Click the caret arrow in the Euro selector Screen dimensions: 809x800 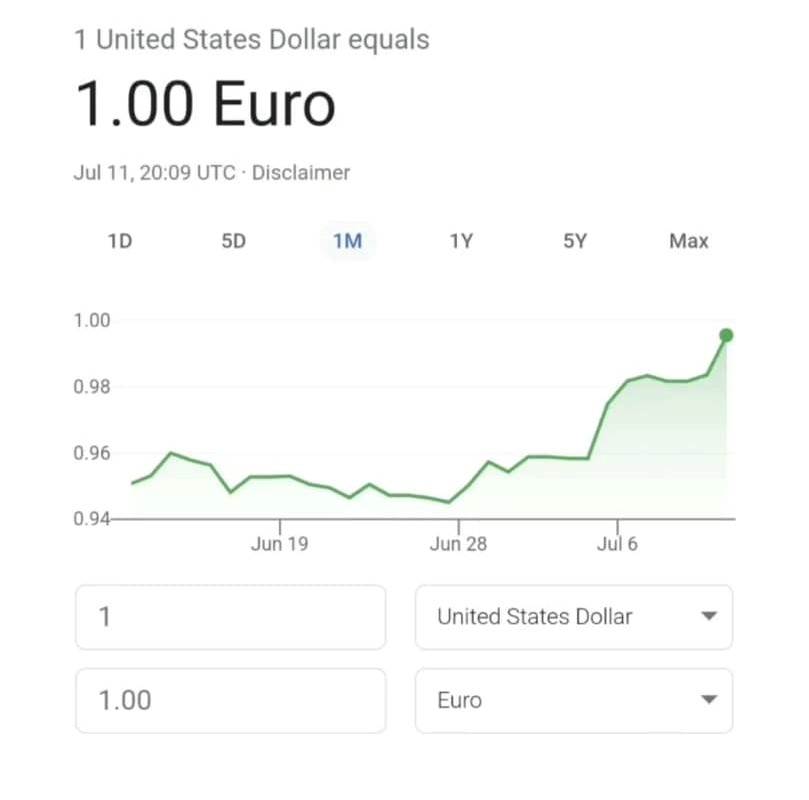pyautogui.click(x=709, y=700)
